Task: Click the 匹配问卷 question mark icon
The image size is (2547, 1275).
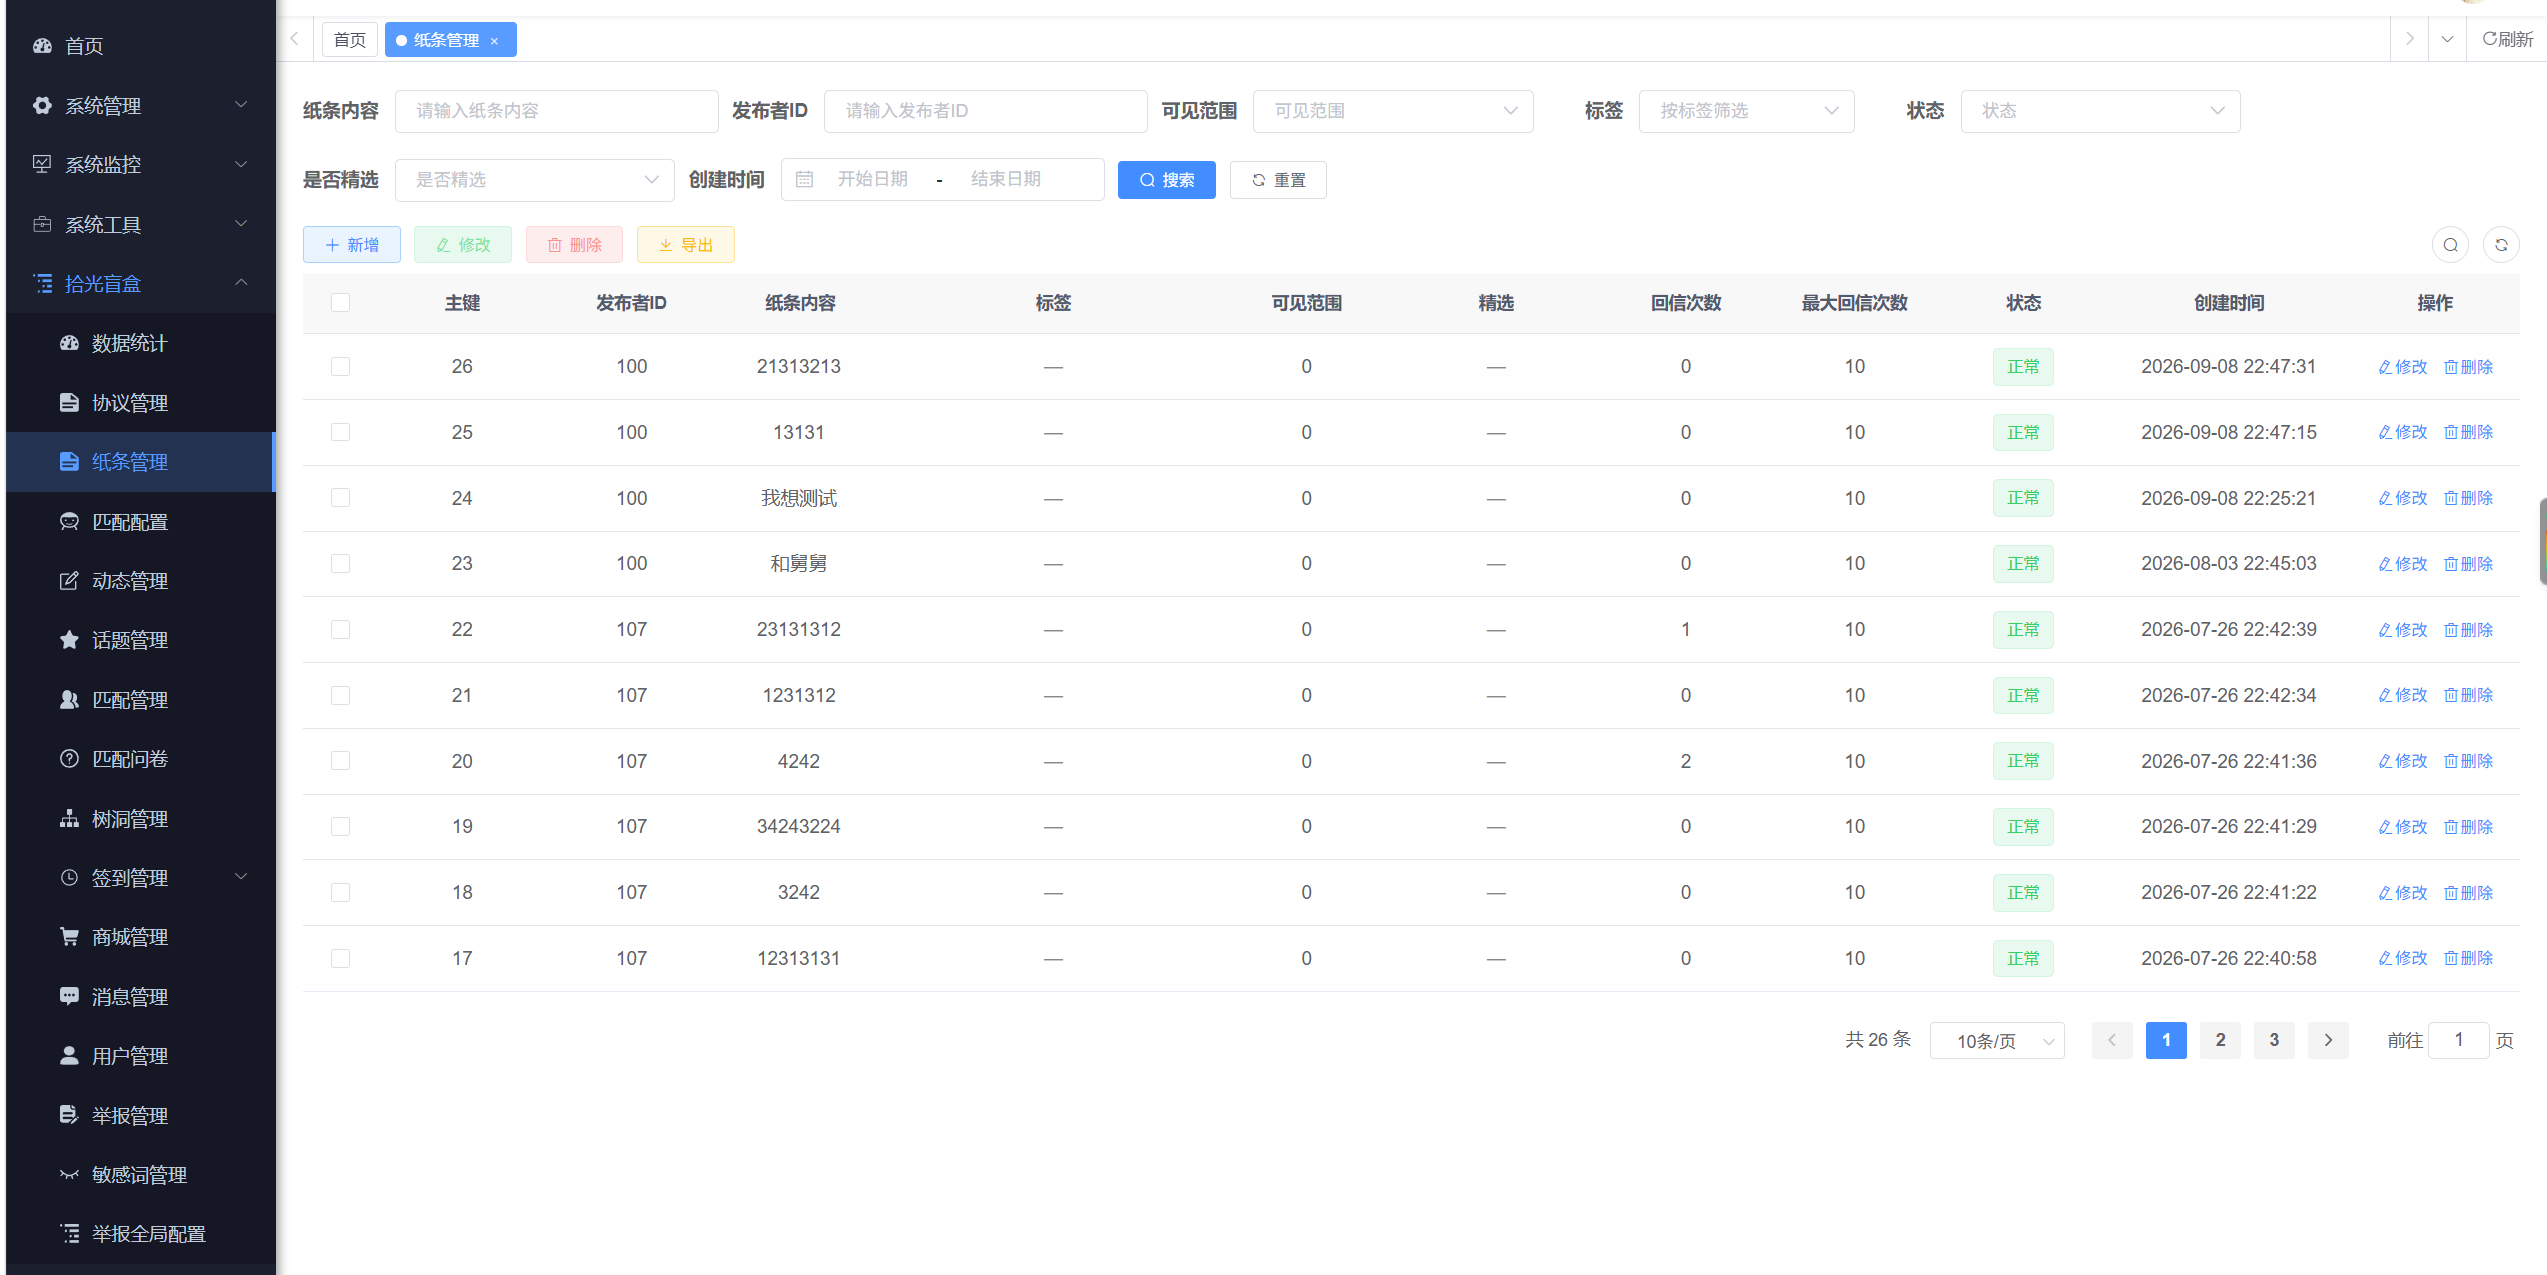Action: click(69, 758)
